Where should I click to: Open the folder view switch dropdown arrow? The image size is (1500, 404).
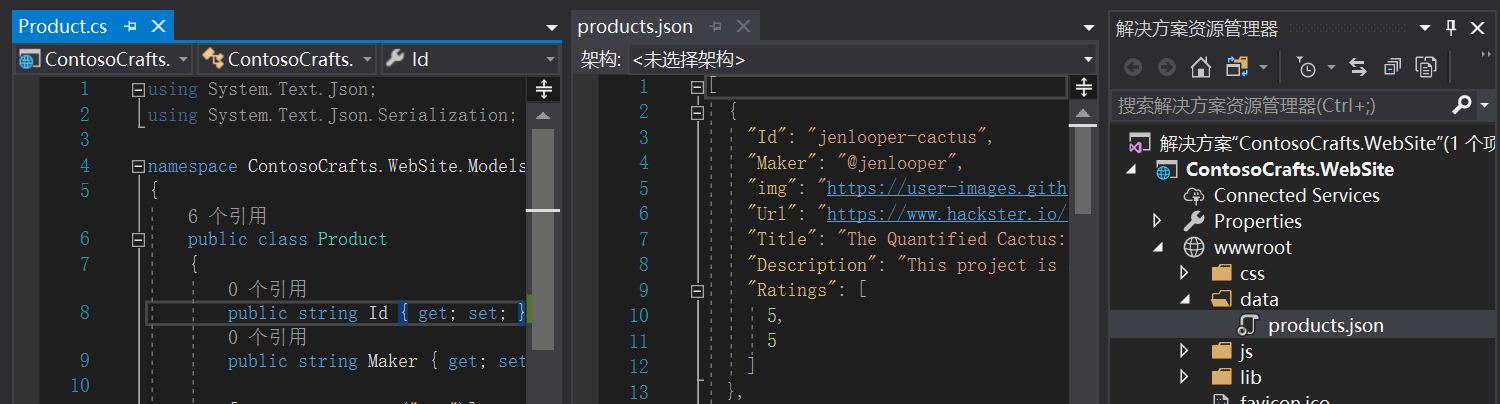point(1264,67)
